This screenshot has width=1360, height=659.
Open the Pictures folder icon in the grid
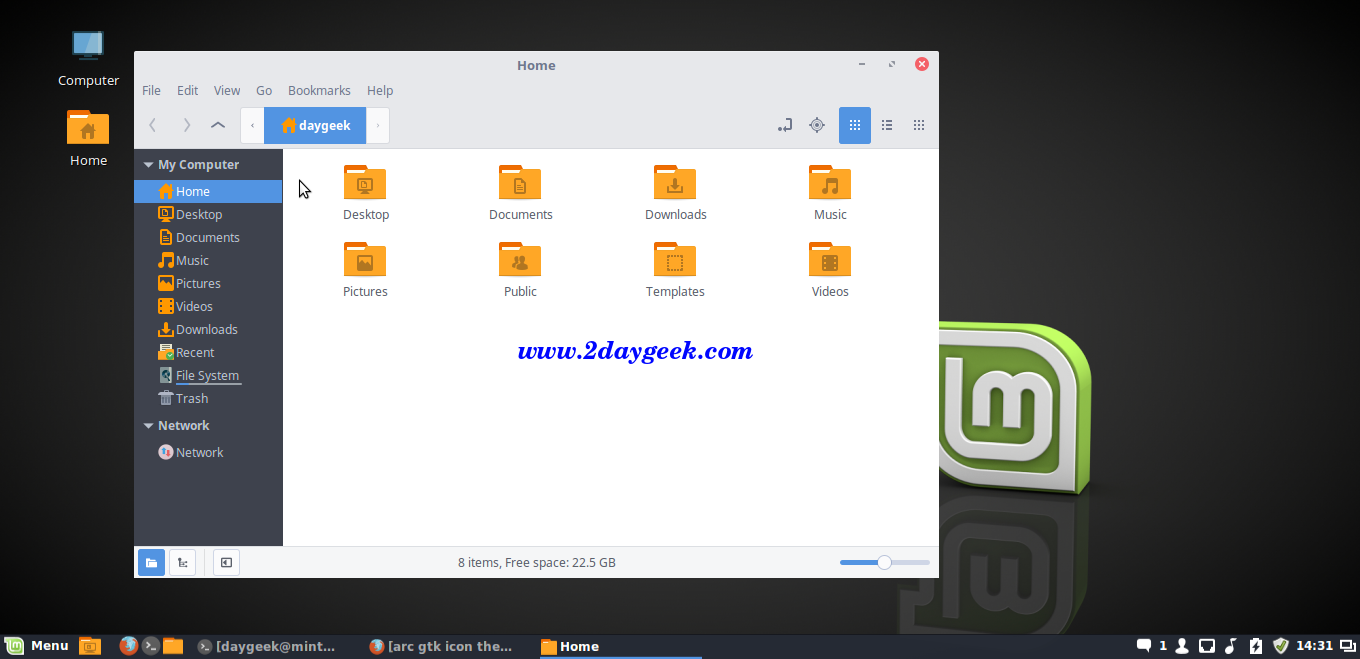click(x=365, y=260)
